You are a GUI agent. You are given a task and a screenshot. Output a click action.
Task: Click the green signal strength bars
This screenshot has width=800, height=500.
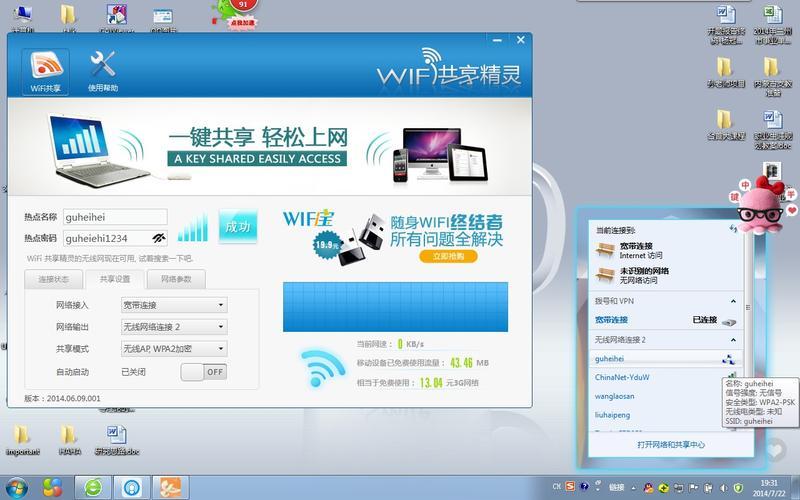[x=193, y=228]
